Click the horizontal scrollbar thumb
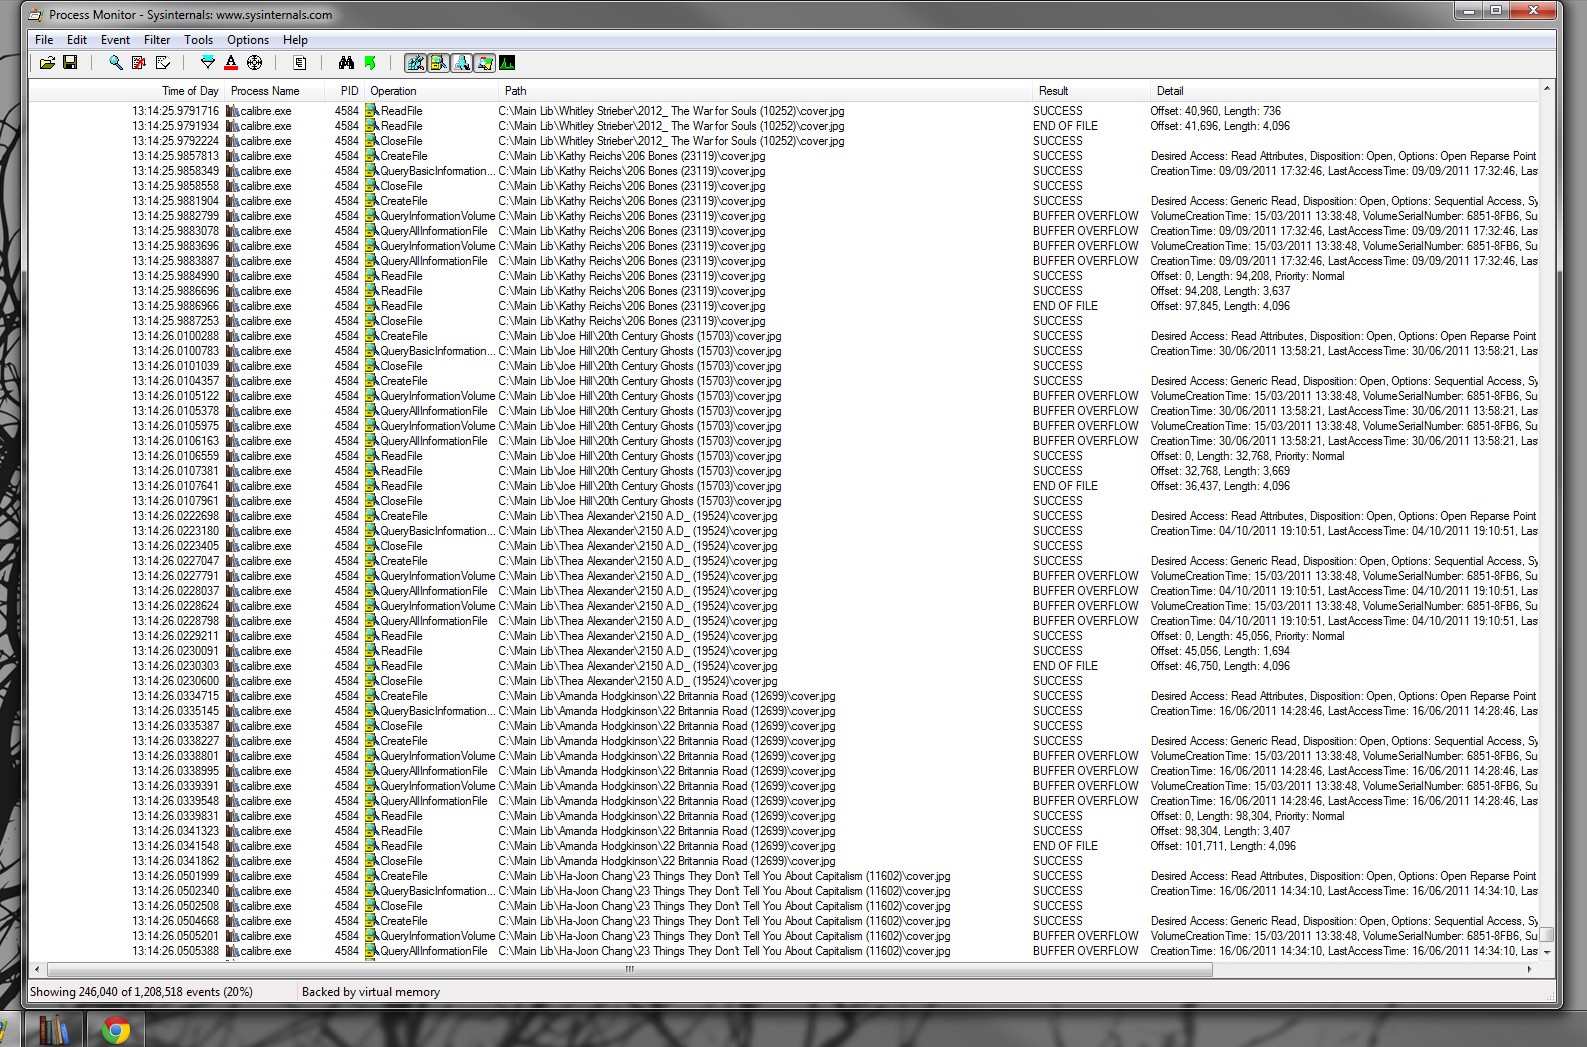This screenshot has height=1047, width=1587. click(630, 969)
